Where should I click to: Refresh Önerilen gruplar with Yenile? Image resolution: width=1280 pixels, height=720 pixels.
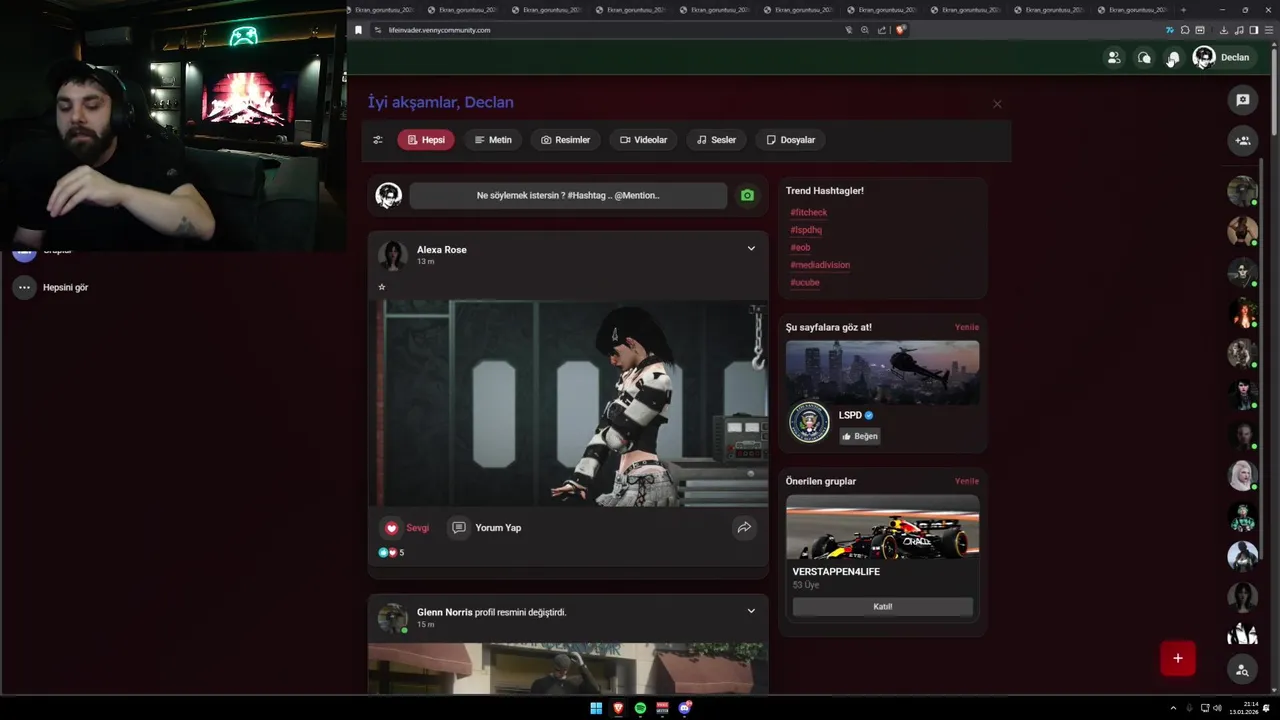pyautogui.click(x=967, y=481)
